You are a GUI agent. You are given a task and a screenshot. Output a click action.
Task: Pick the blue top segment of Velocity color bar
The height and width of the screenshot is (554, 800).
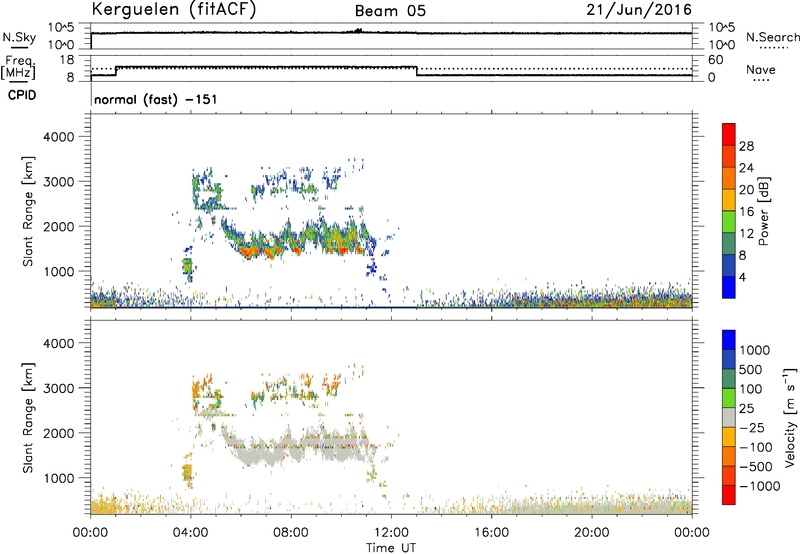(x=729, y=340)
